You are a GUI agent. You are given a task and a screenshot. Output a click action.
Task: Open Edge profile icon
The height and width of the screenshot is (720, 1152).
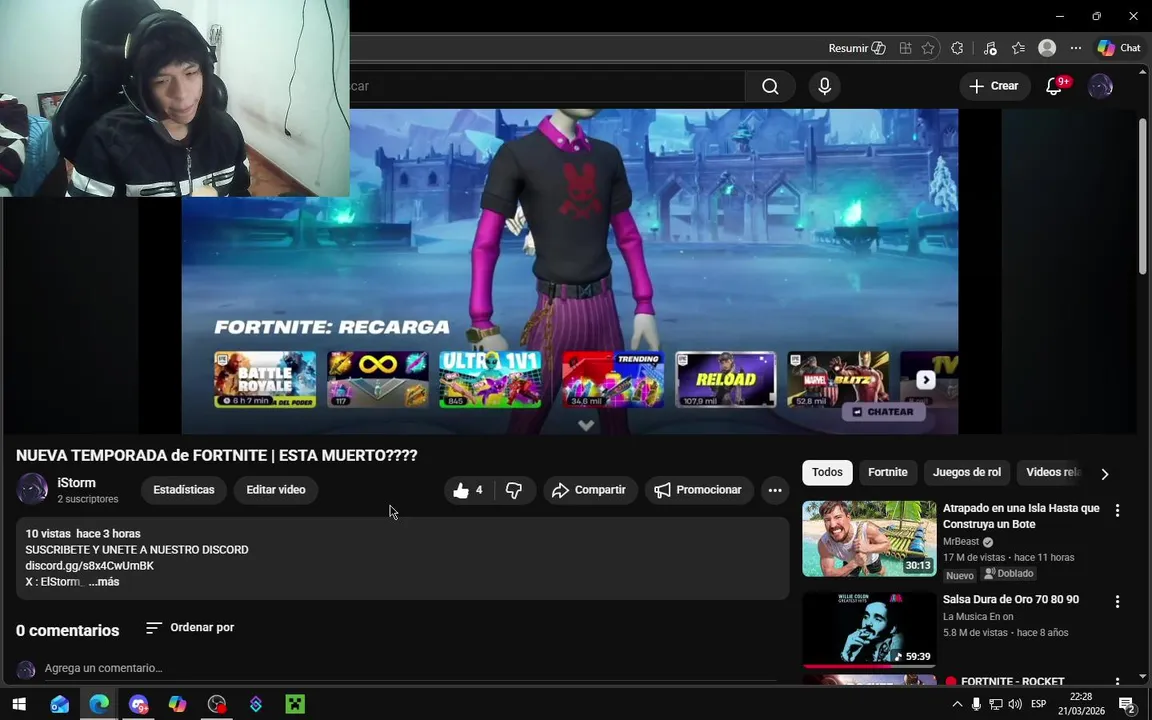pos(1047,48)
